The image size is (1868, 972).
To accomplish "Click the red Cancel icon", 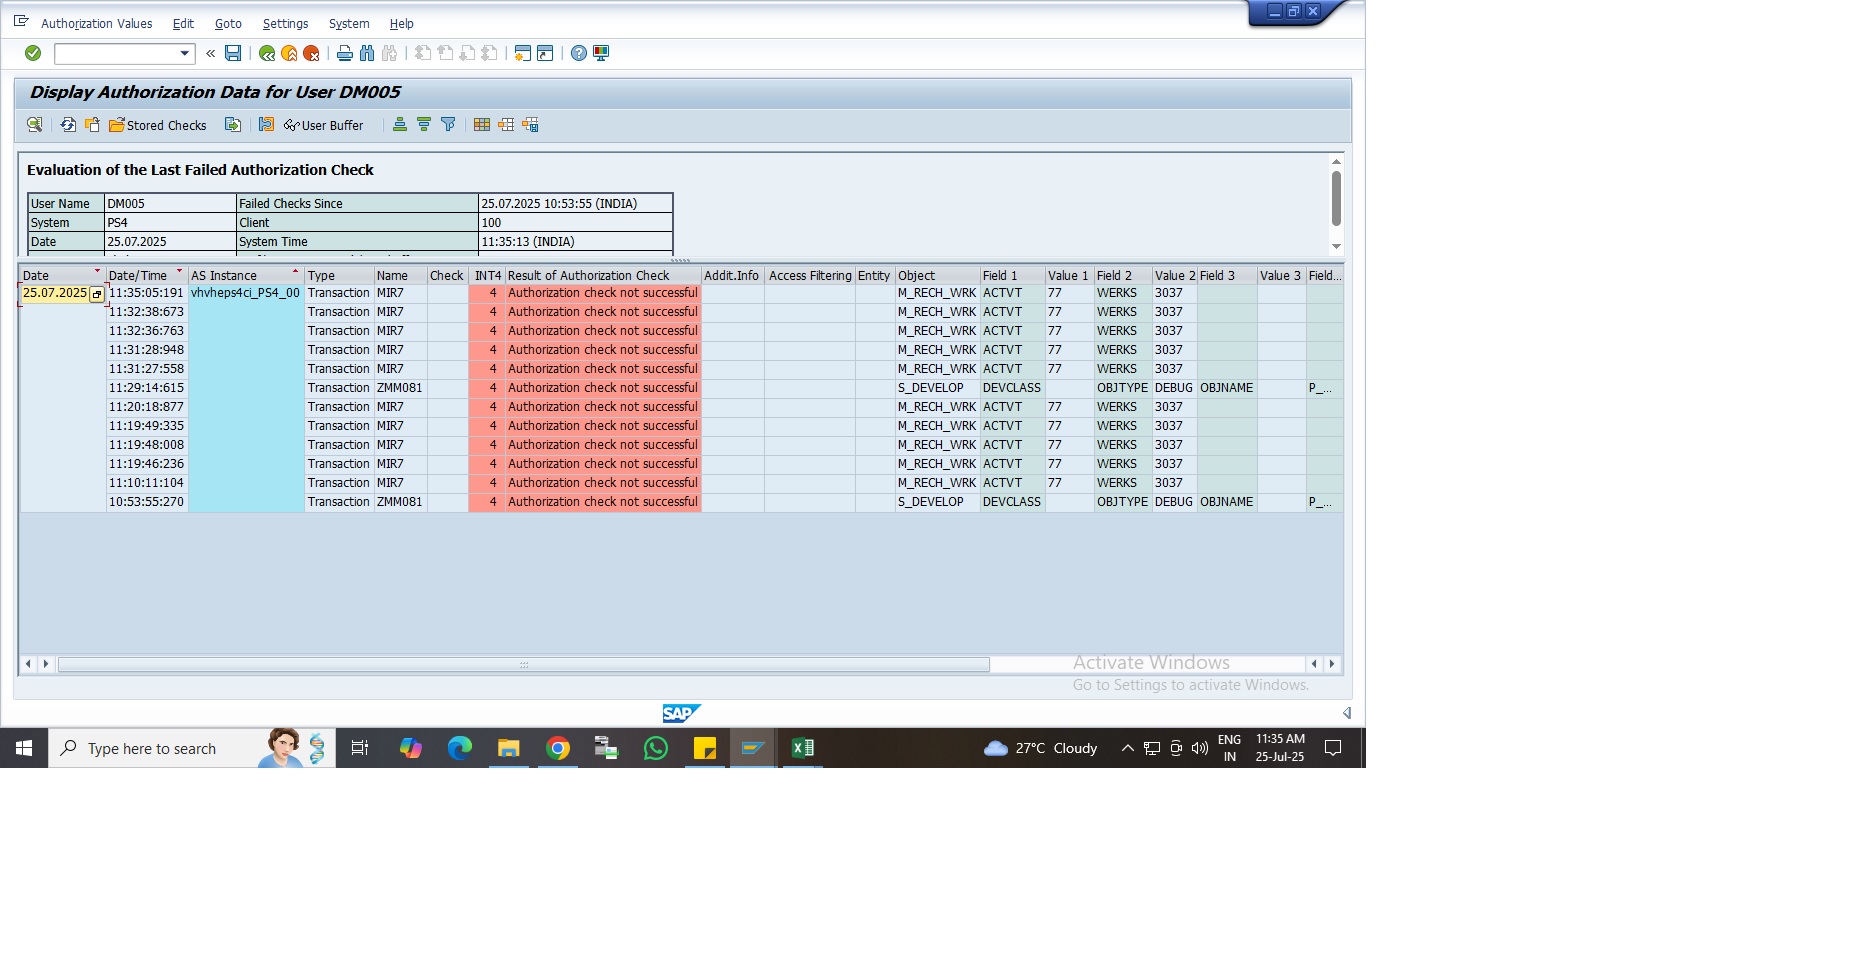I will [311, 53].
